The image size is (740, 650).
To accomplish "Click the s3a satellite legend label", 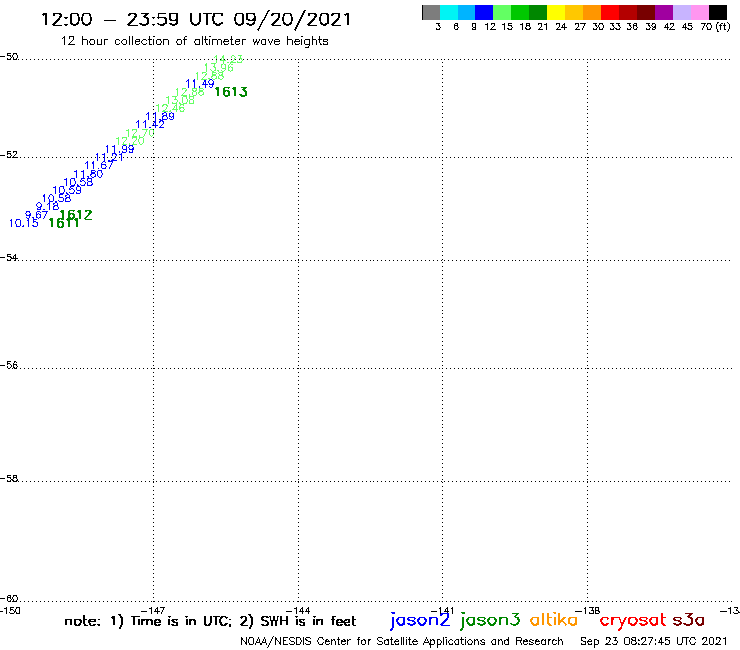I will click(689, 620).
